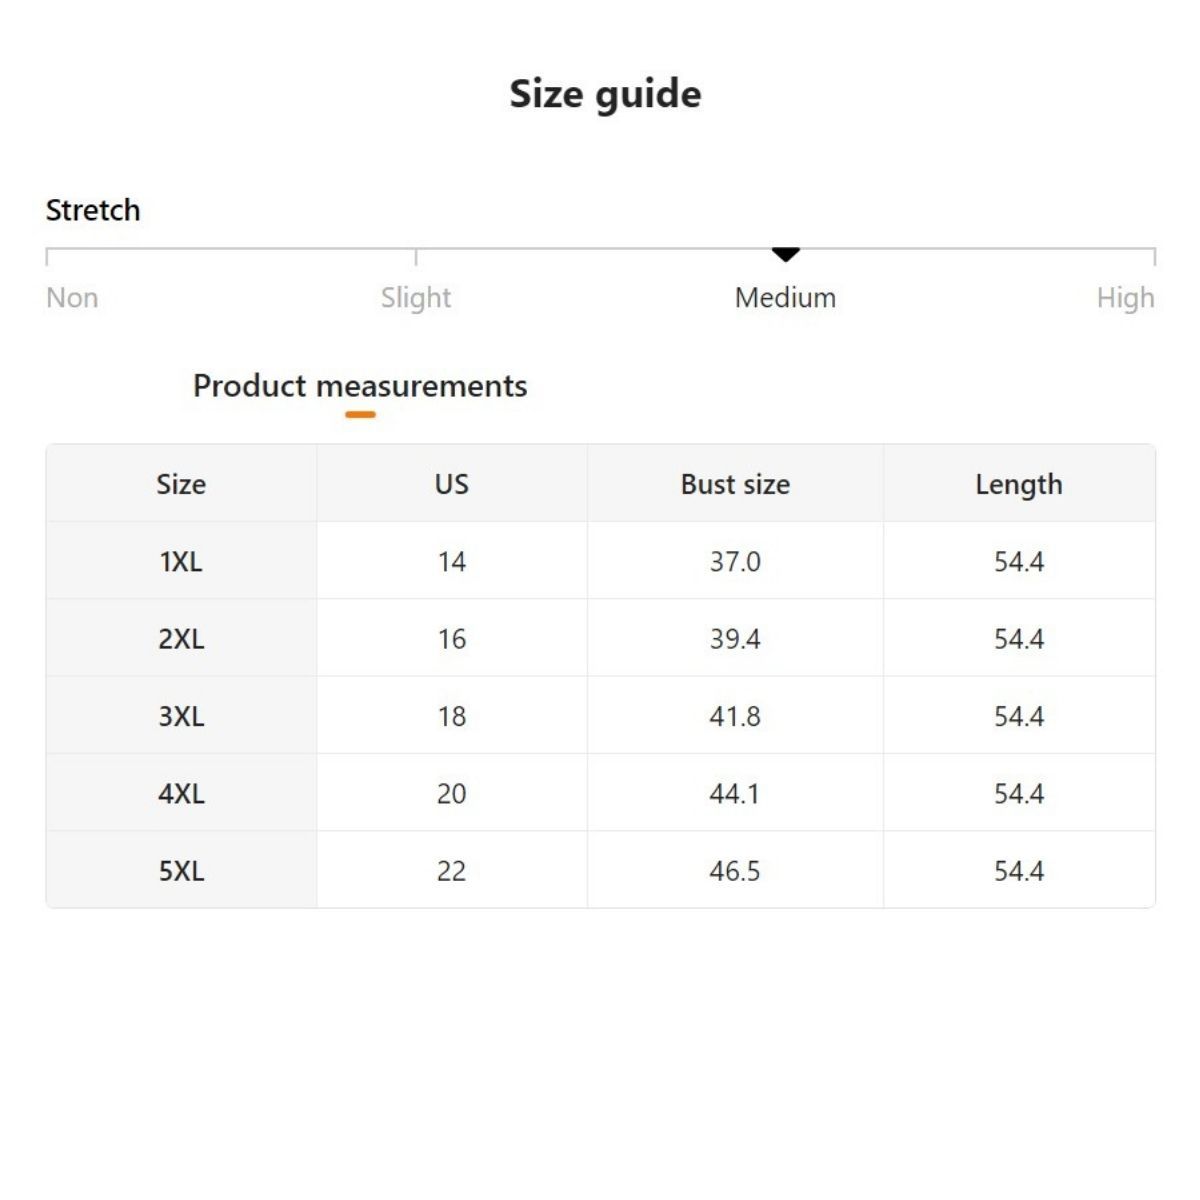Viewport: 1200px width, 1200px height.
Task: Click the Length column header
Action: click(x=1019, y=484)
